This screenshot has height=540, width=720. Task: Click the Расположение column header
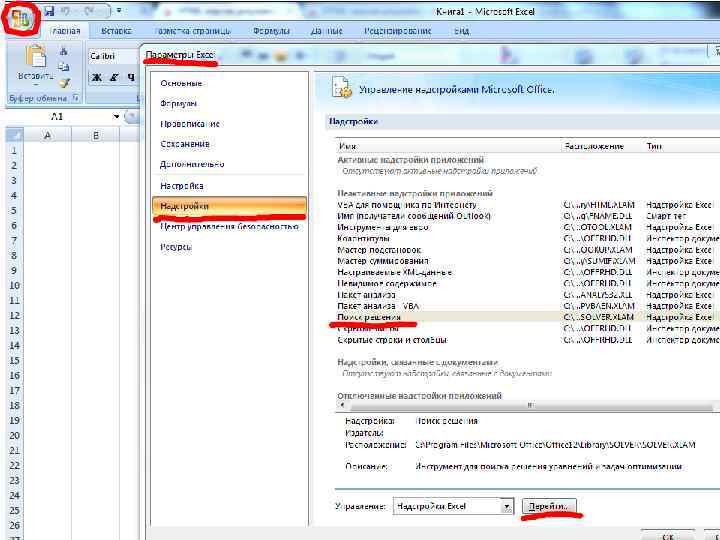click(601, 146)
